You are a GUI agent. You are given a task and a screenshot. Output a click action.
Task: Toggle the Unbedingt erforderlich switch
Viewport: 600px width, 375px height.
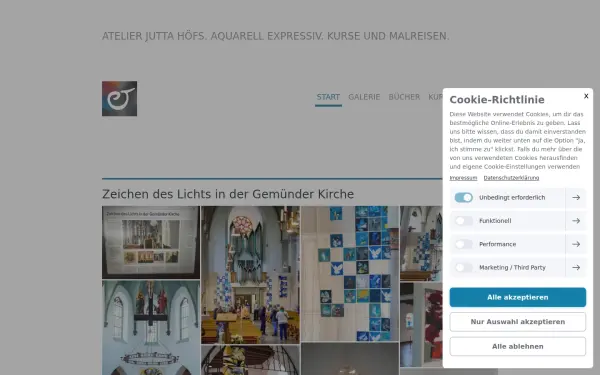[x=463, y=197]
